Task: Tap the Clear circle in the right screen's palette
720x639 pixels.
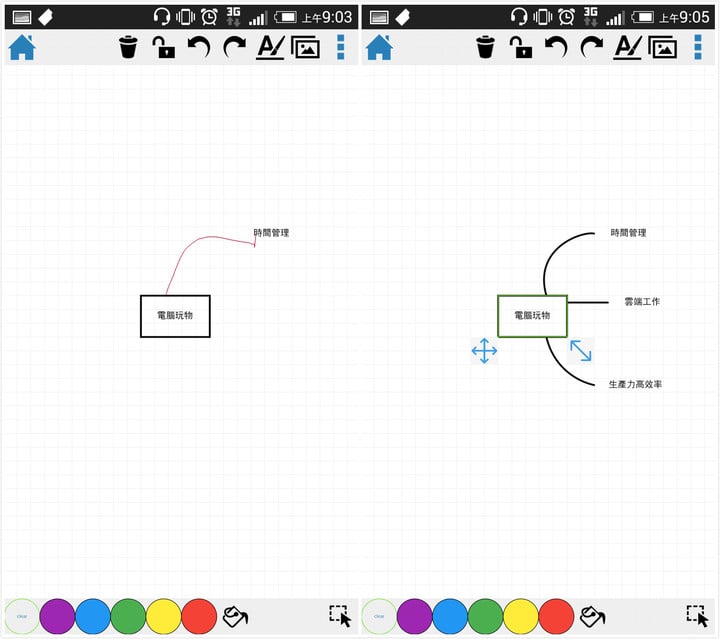Action: click(379, 617)
